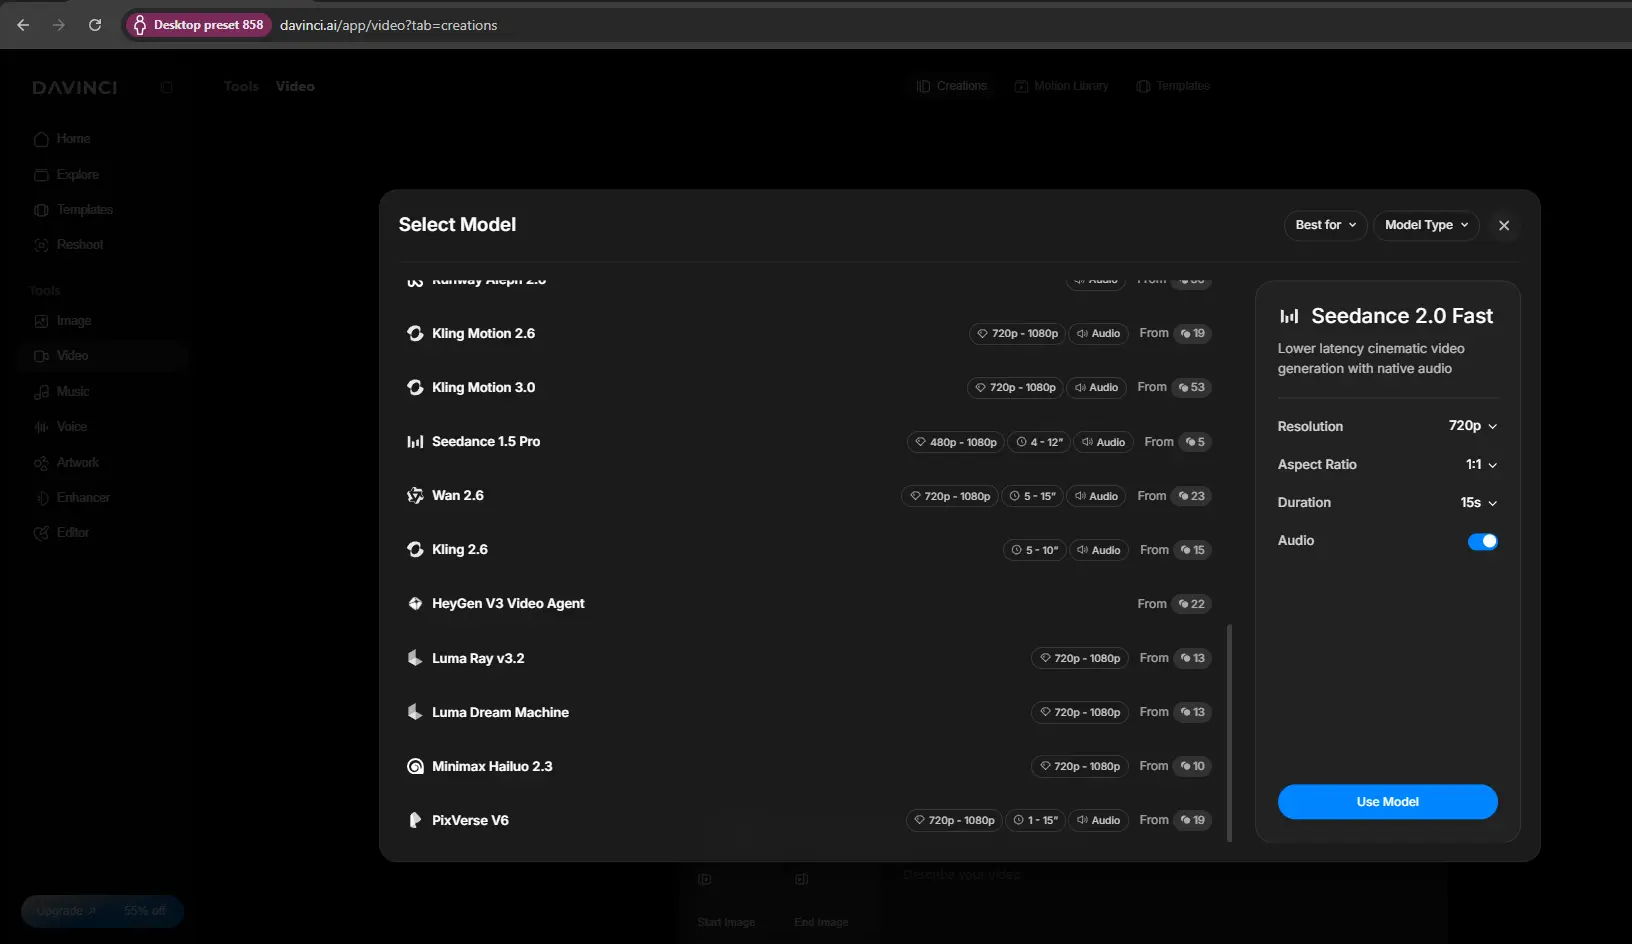Click the Luma Ray v3.2 logo icon
Image resolution: width=1632 pixels, height=944 pixels.
(415, 658)
